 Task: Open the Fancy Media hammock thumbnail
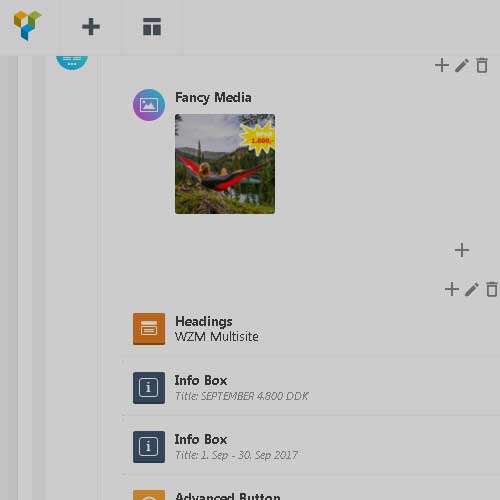[225, 164]
